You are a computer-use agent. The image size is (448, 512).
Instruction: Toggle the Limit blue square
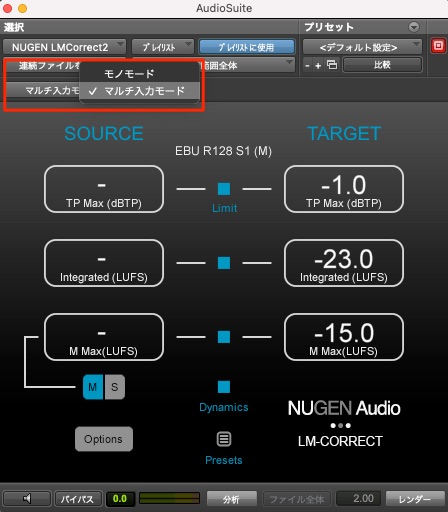[x=224, y=189]
